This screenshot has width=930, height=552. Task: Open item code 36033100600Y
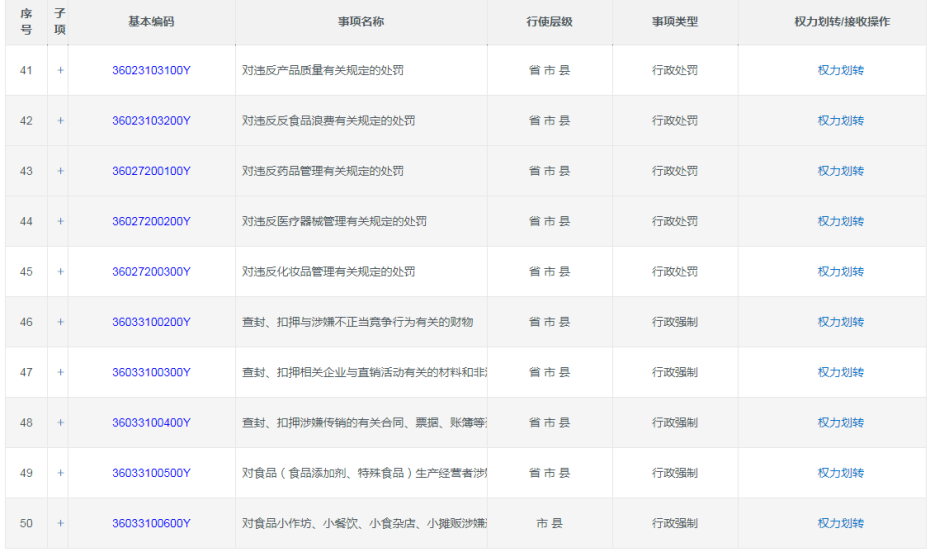(x=151, y=523)
